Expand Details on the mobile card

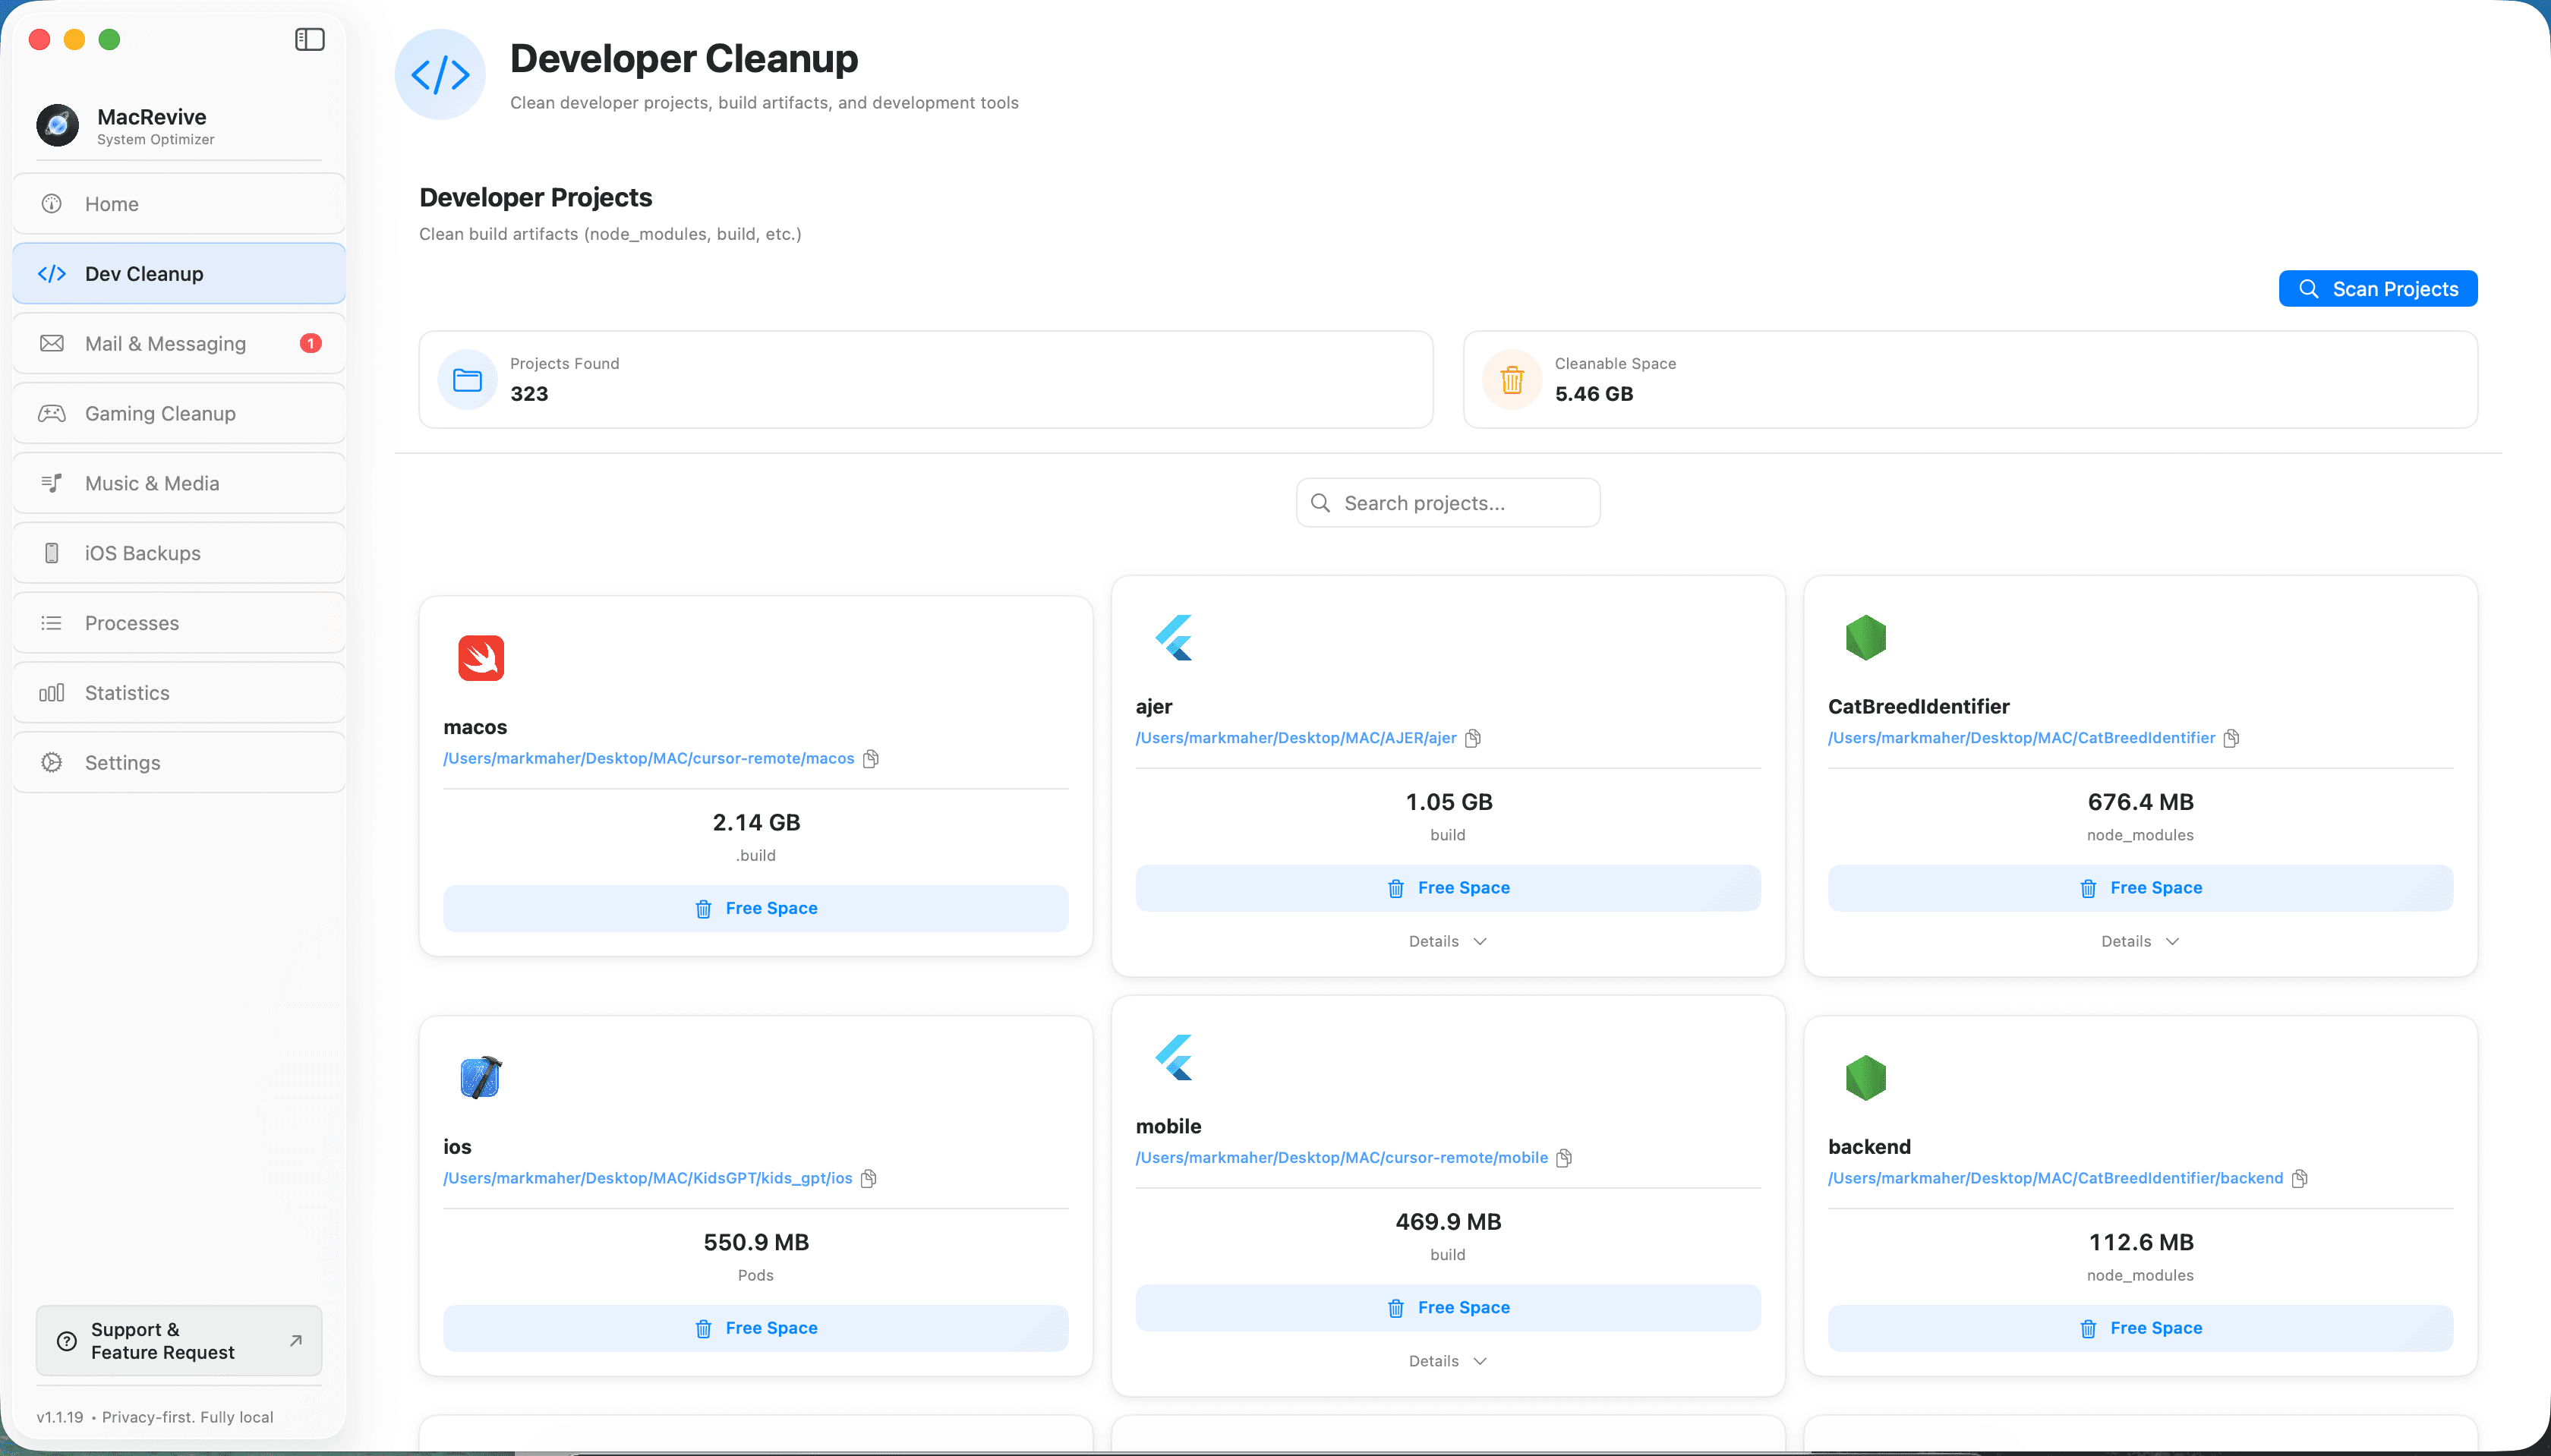pos(1447,1361)
